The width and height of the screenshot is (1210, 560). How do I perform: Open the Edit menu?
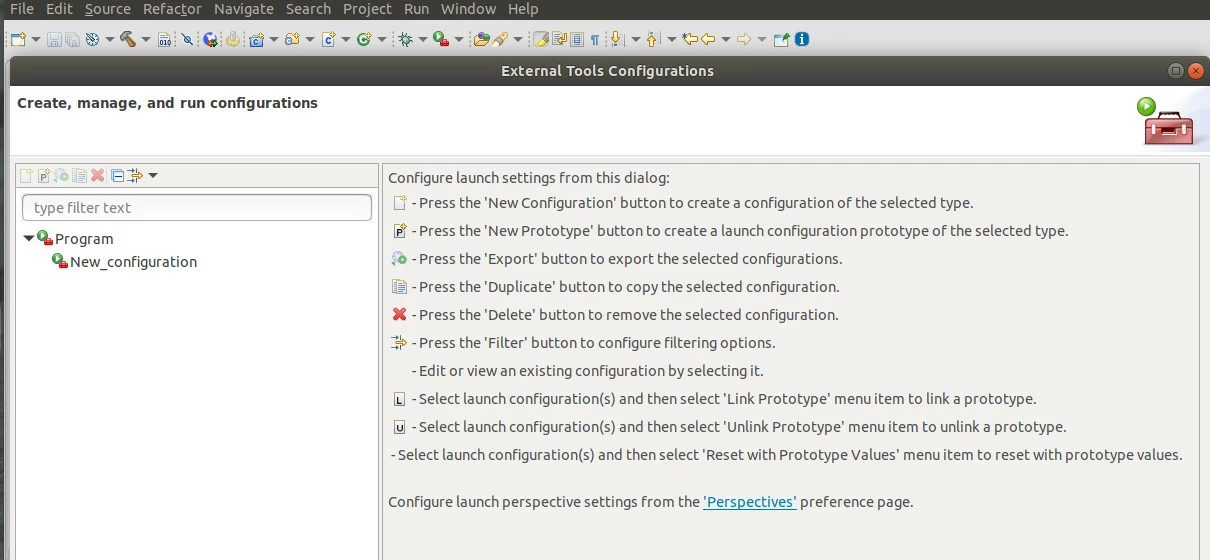[x=59, y=9]
